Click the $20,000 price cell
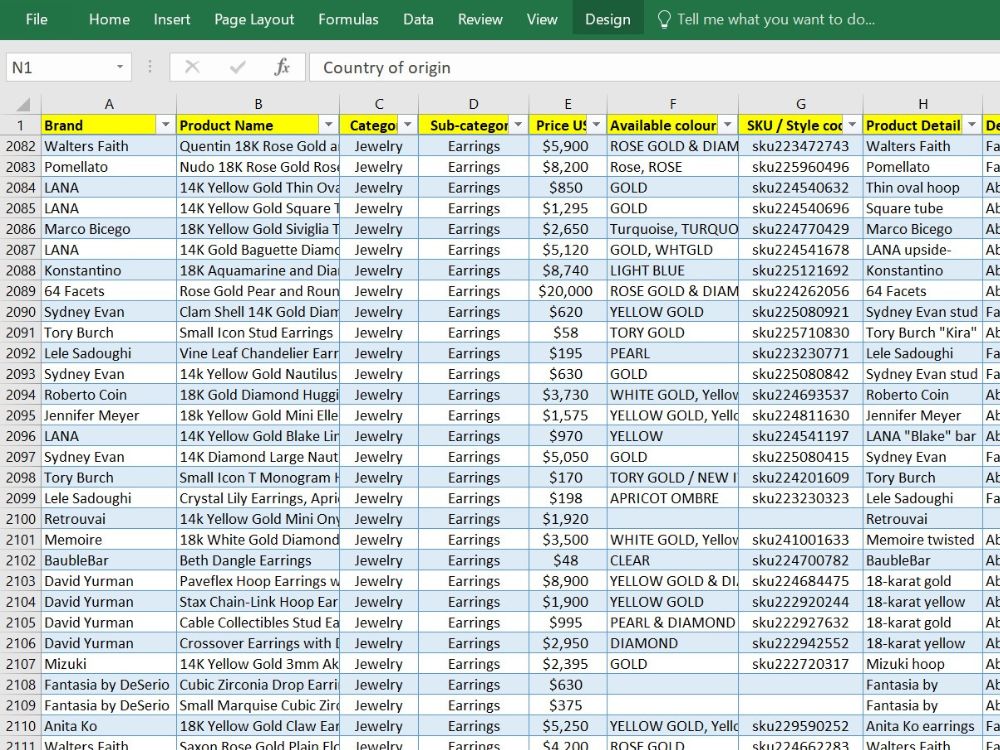 tap(568, 291)
